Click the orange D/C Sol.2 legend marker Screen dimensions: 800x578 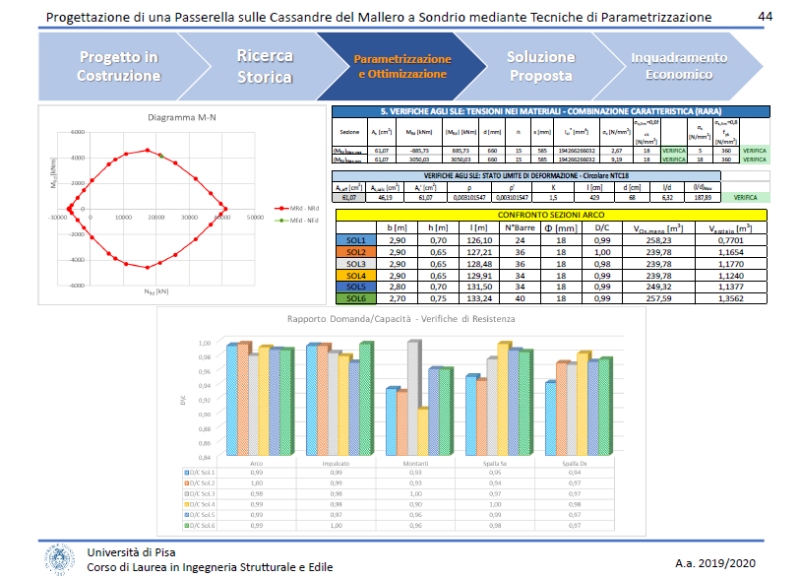tap(186, 481)
